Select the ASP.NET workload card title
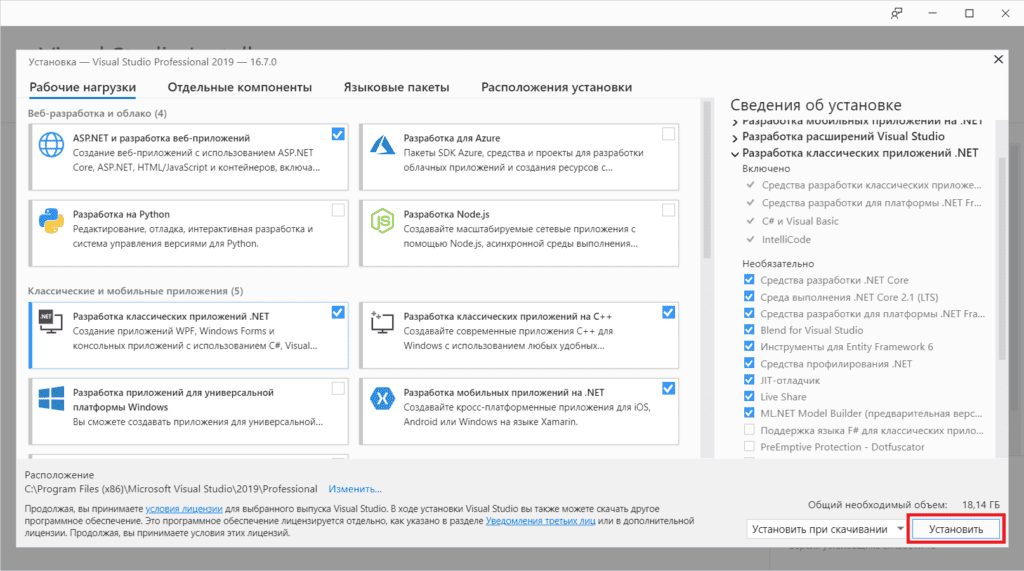 point(161,138)
